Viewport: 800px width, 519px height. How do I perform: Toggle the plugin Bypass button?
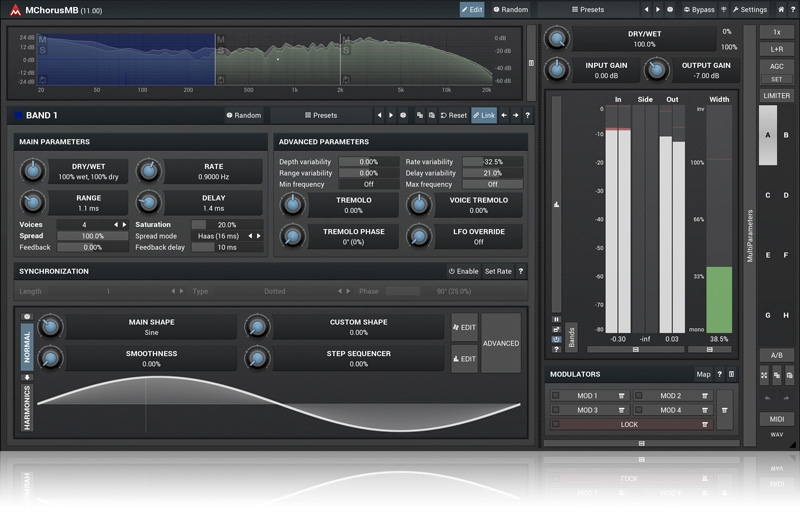point(698,9)
